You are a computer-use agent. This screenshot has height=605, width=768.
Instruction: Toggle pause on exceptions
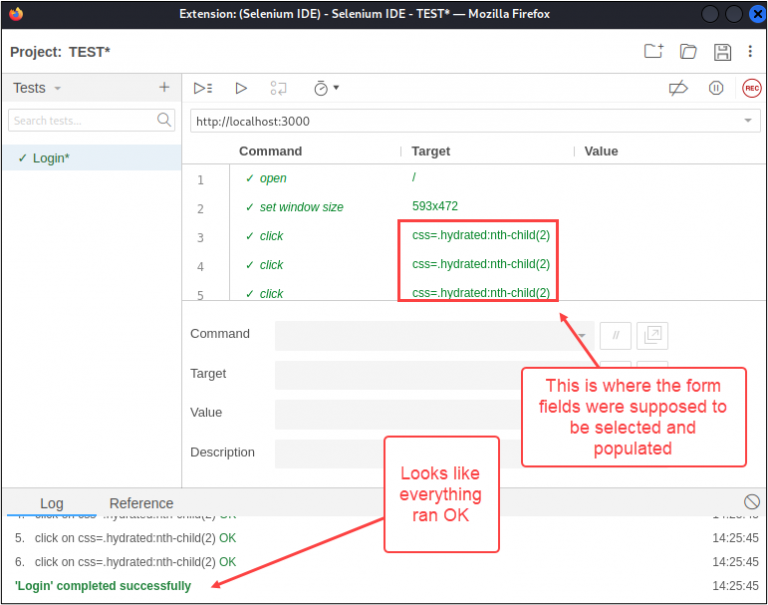pyautogui.click(x=716, y=88)
